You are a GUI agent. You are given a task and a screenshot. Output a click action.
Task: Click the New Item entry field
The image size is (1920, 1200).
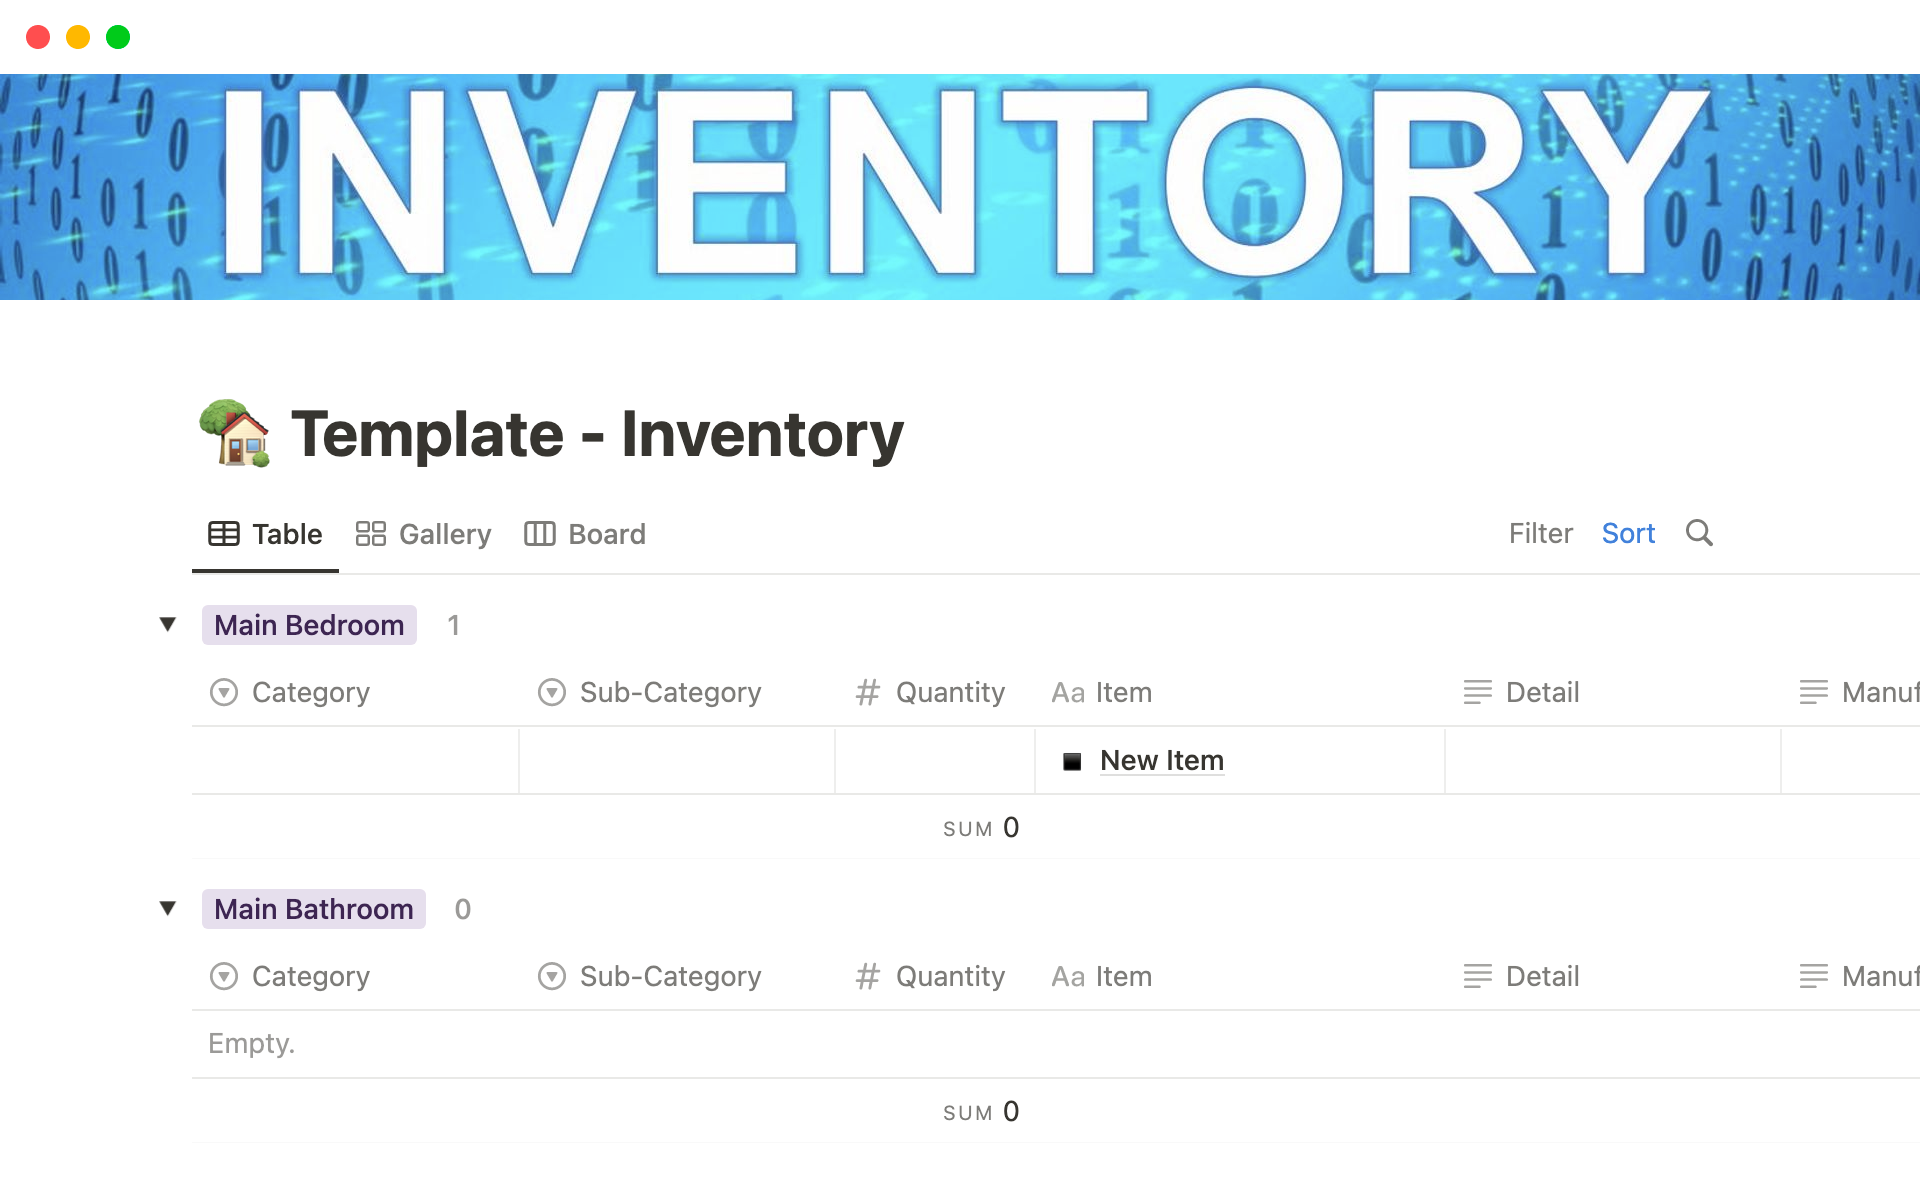pos(1163,760)
